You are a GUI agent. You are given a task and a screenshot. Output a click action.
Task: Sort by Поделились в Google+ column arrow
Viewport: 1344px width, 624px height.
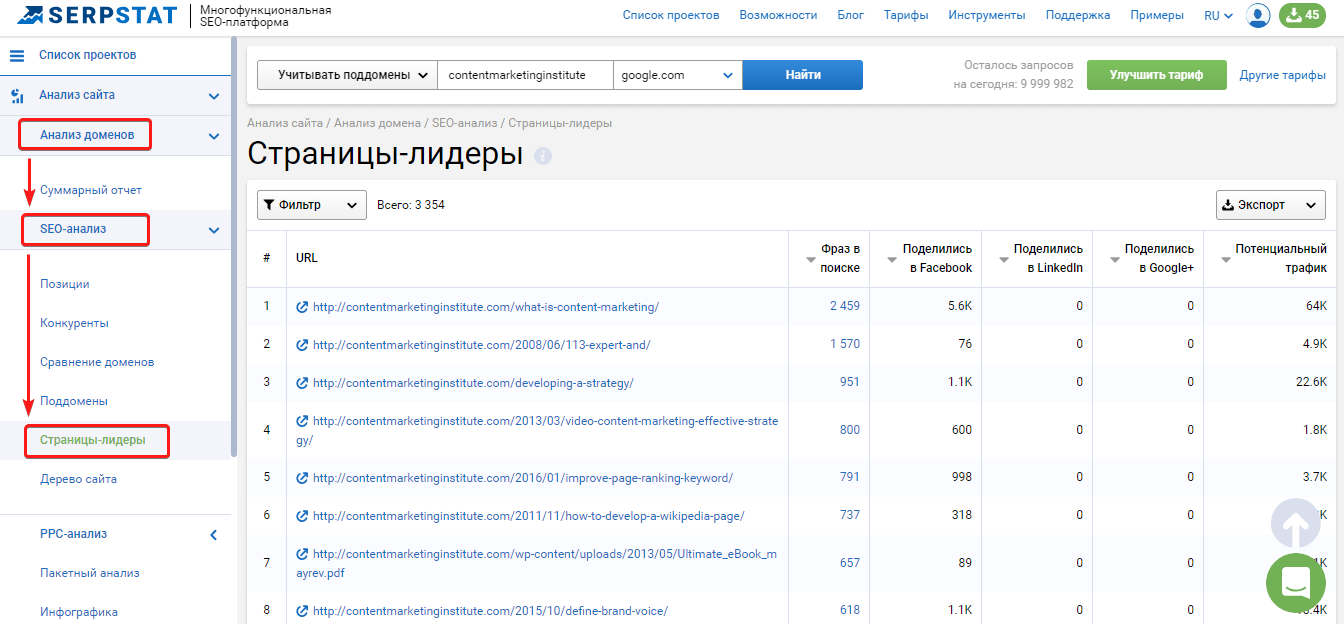[x=1114, y=259]
